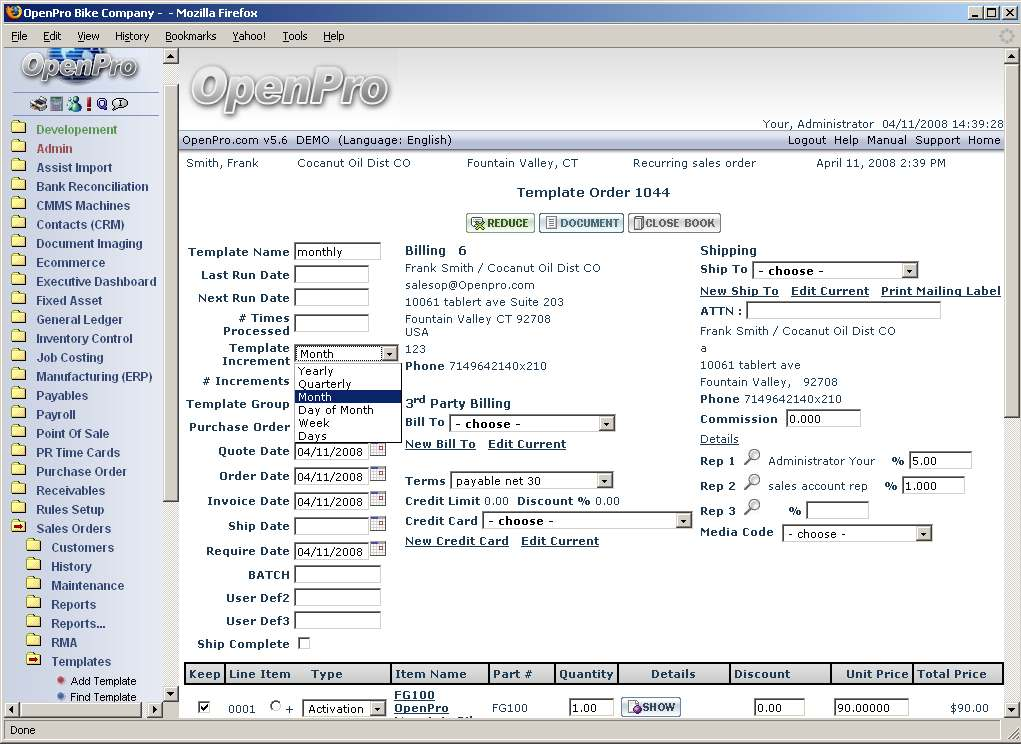
Task: Open the Bookmarks menu in Firefox
Action: (190, 36)
